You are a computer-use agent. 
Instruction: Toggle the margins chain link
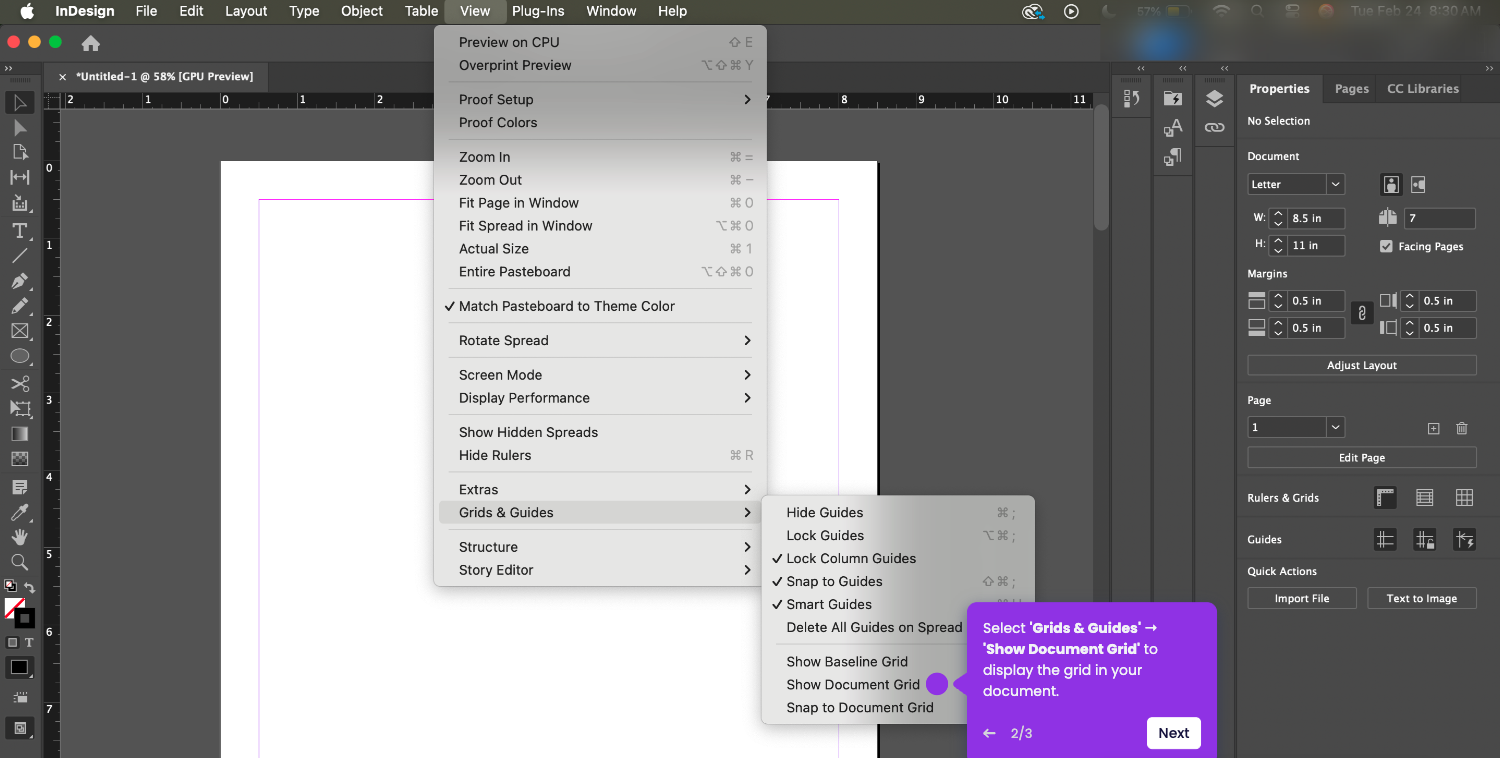(x=1361, y=314)
